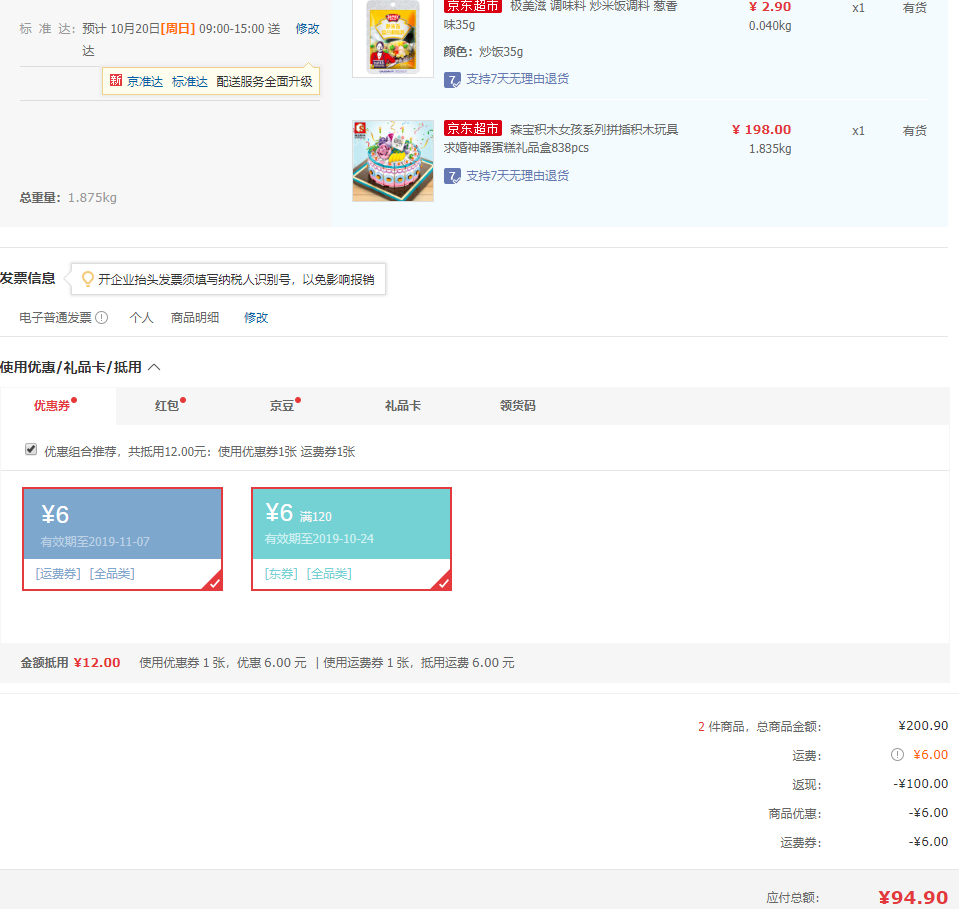959x909 pixels.
Task: Click the 京东超市 badge on seasoning item
Action: pos(473,6)
